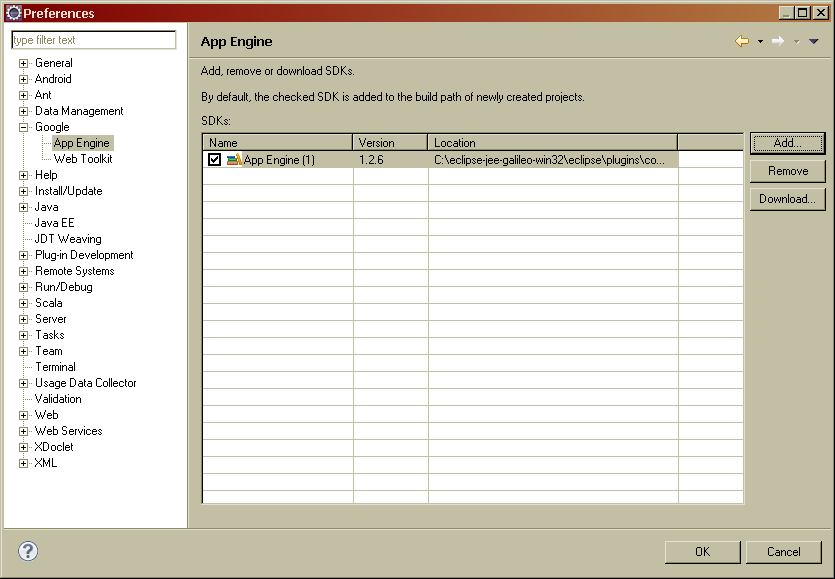Open the forward history dropdown arrow

pyautogui.click(x=797, y=42)
